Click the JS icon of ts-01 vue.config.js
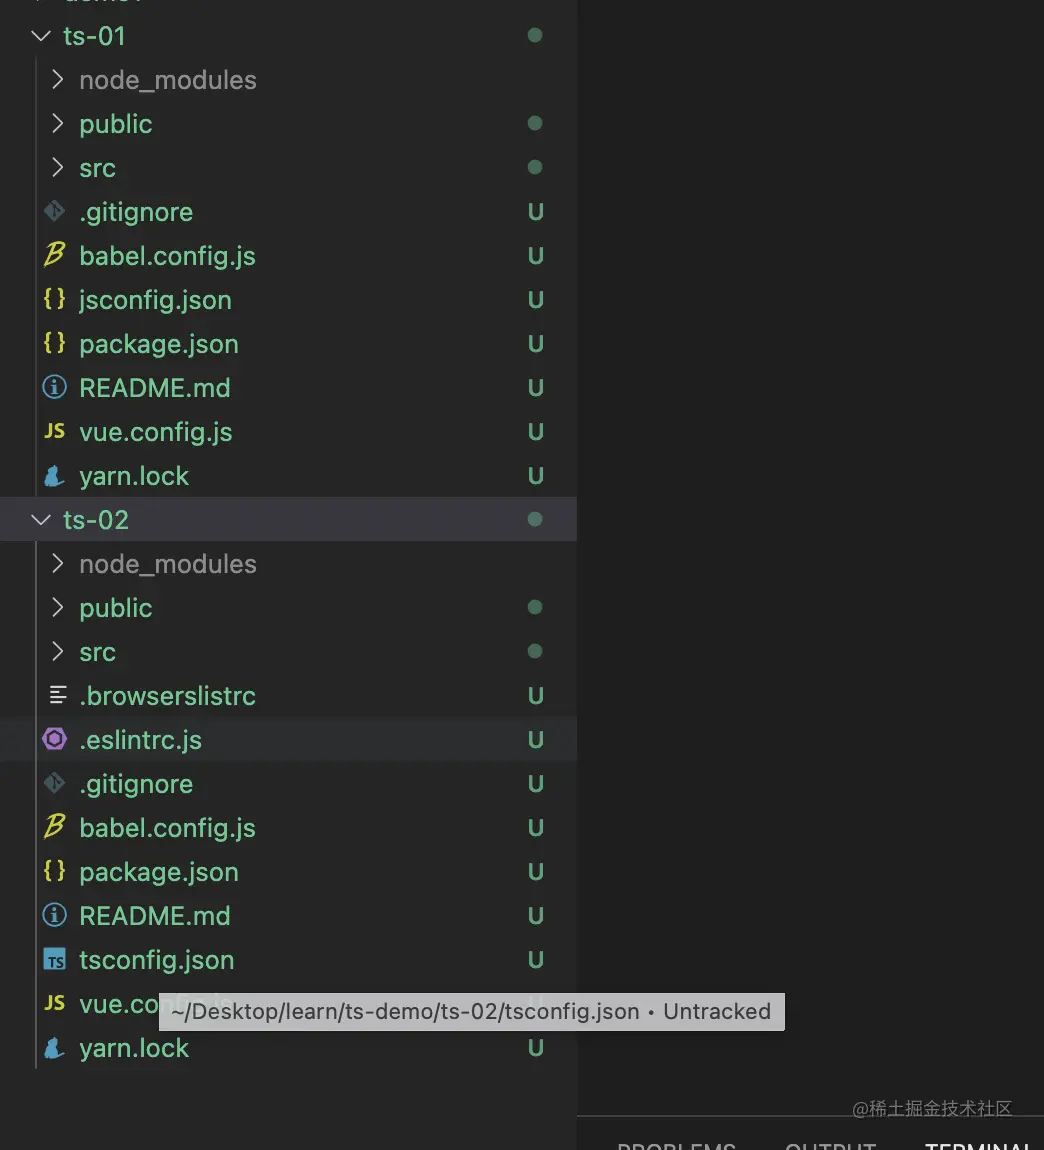This screenshot has height=1150, width=1044. 54,431
